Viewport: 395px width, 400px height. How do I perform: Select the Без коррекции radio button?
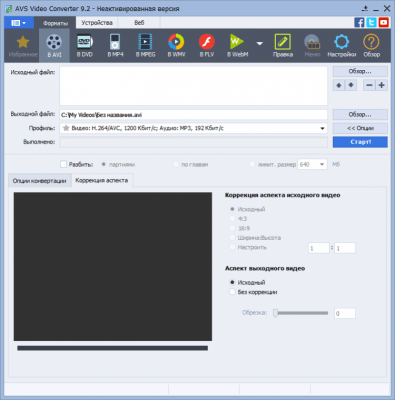tap(232, 292)
